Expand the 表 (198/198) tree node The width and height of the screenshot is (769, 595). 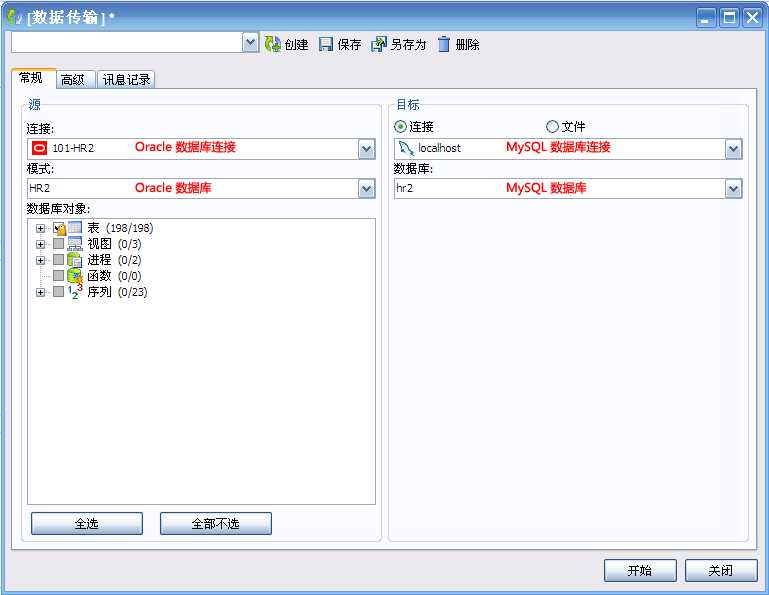40,229
